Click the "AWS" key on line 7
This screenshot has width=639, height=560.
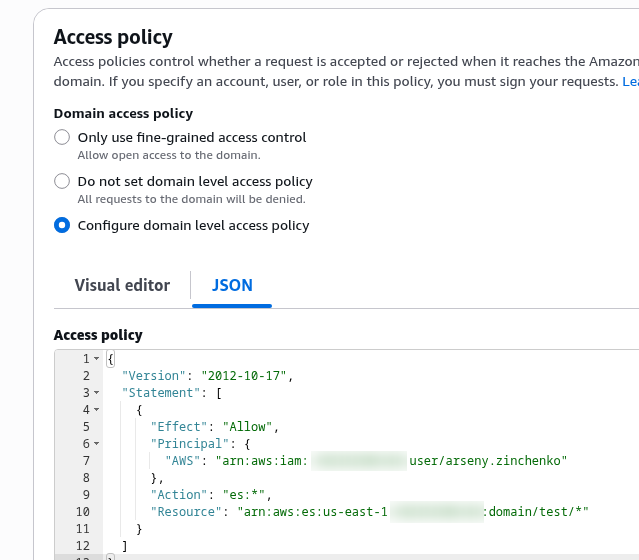click(x=183, y=461)
